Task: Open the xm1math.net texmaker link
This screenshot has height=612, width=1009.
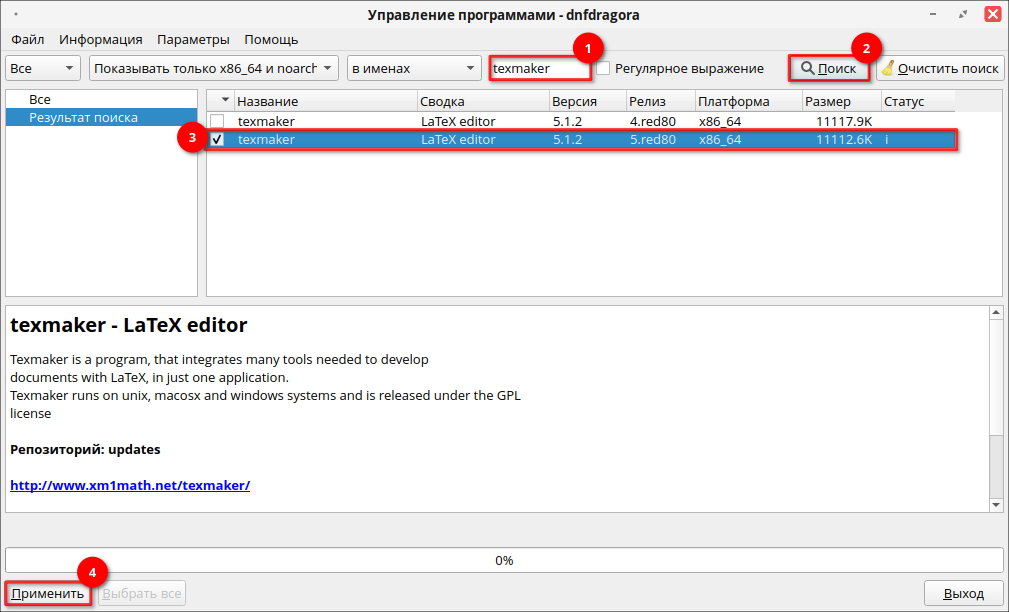Action: [x=130, y=485]
